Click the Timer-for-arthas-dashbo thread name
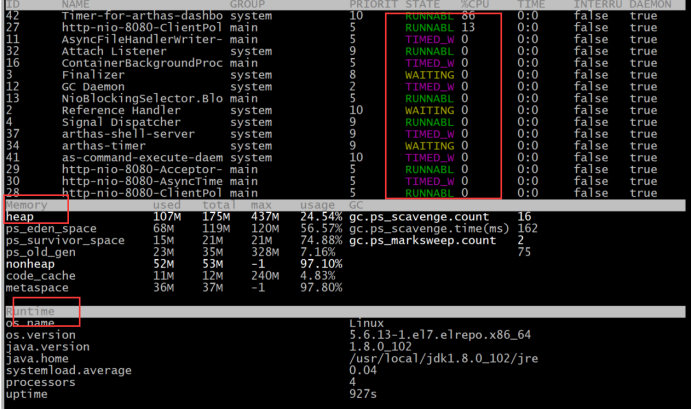Image resolution: width=692 pixels, height=410 pixels. (x=125, y=17)
